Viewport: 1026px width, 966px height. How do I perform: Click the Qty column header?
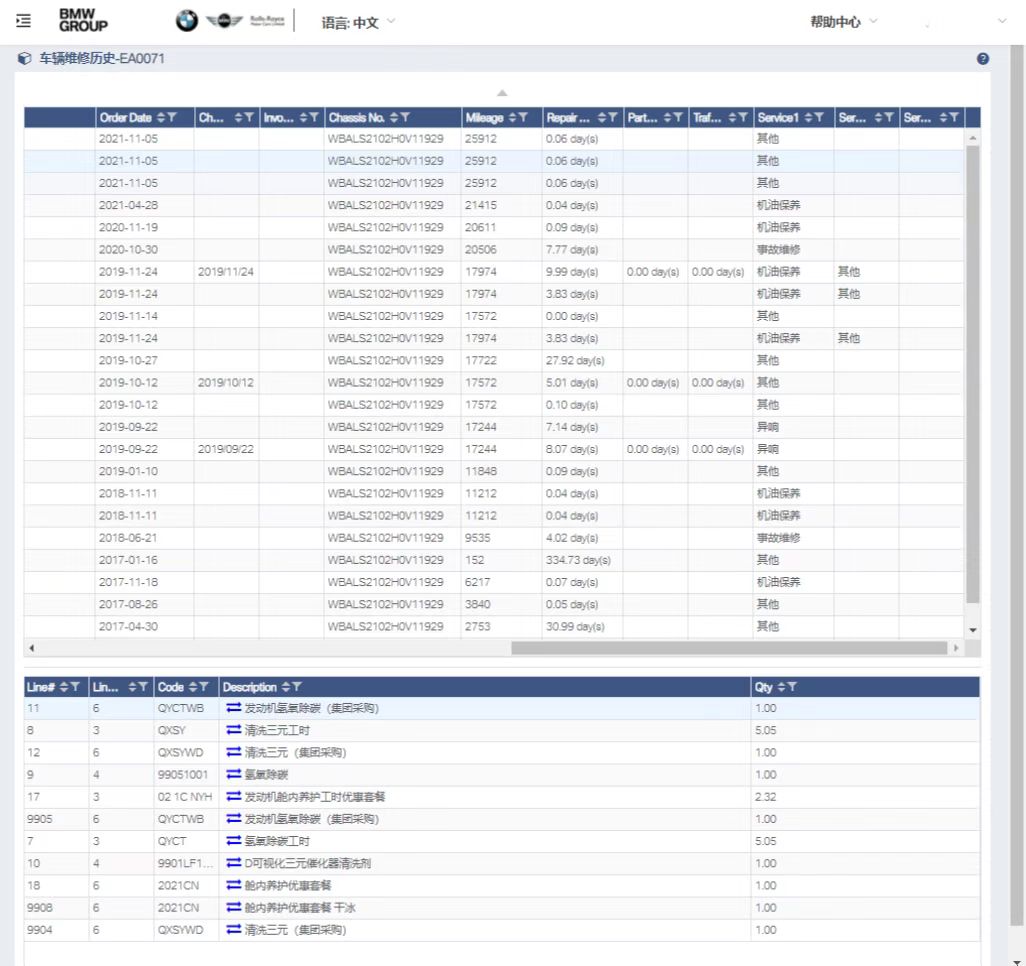865,687
